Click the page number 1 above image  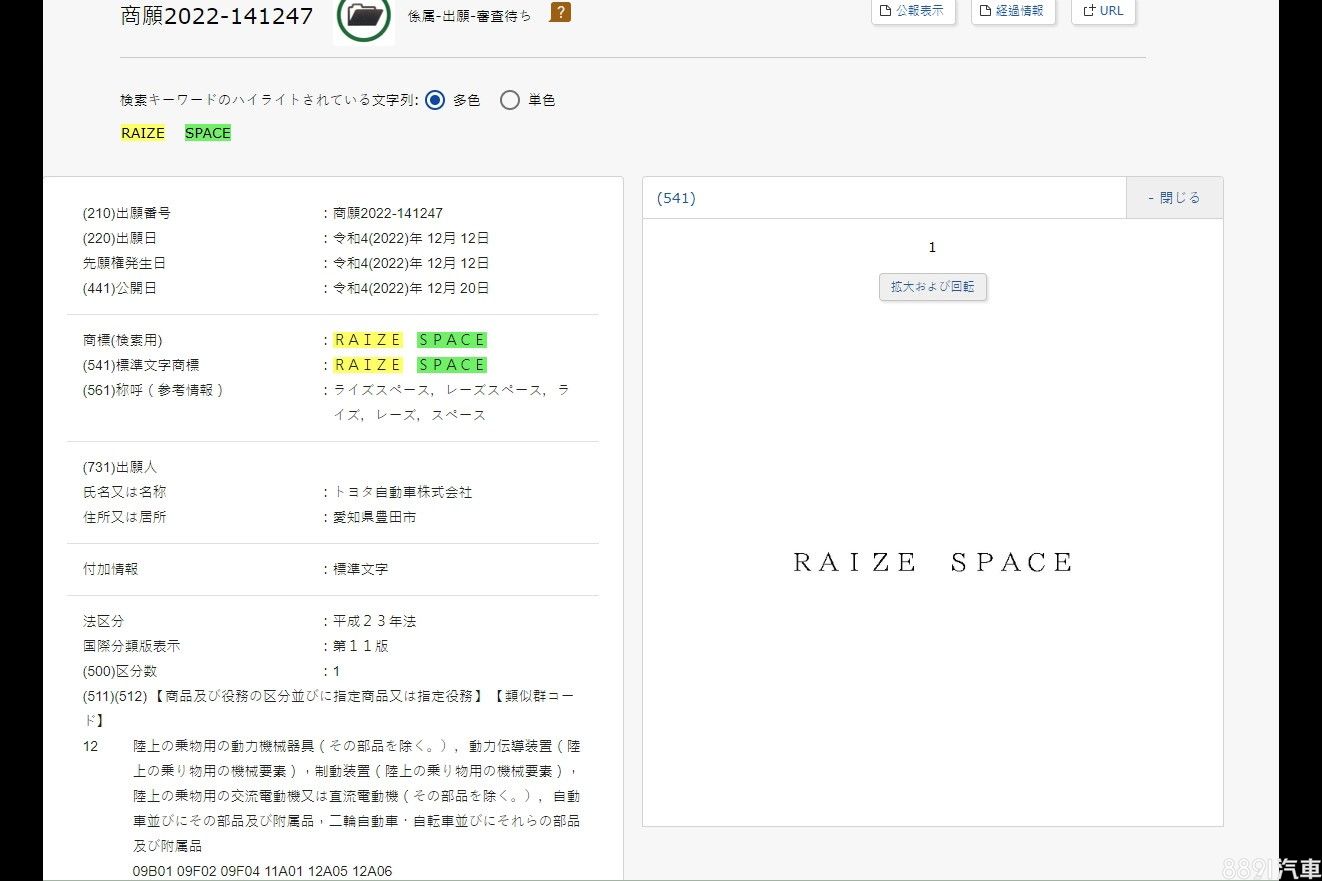(932, 247)
